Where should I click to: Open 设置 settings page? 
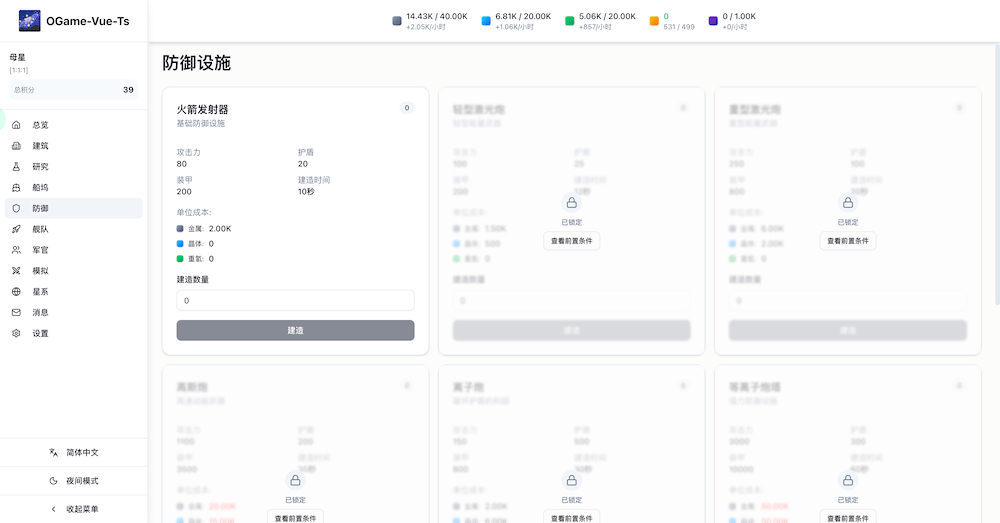[x=40, y=334]
